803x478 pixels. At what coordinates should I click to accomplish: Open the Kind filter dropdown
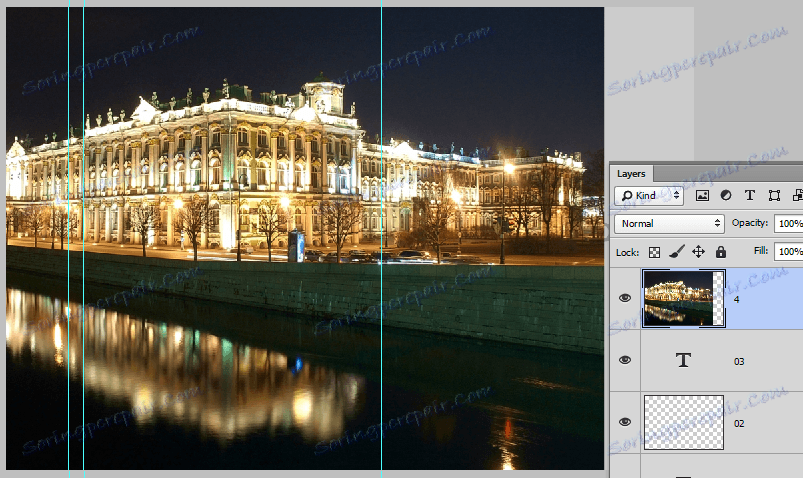649,196
